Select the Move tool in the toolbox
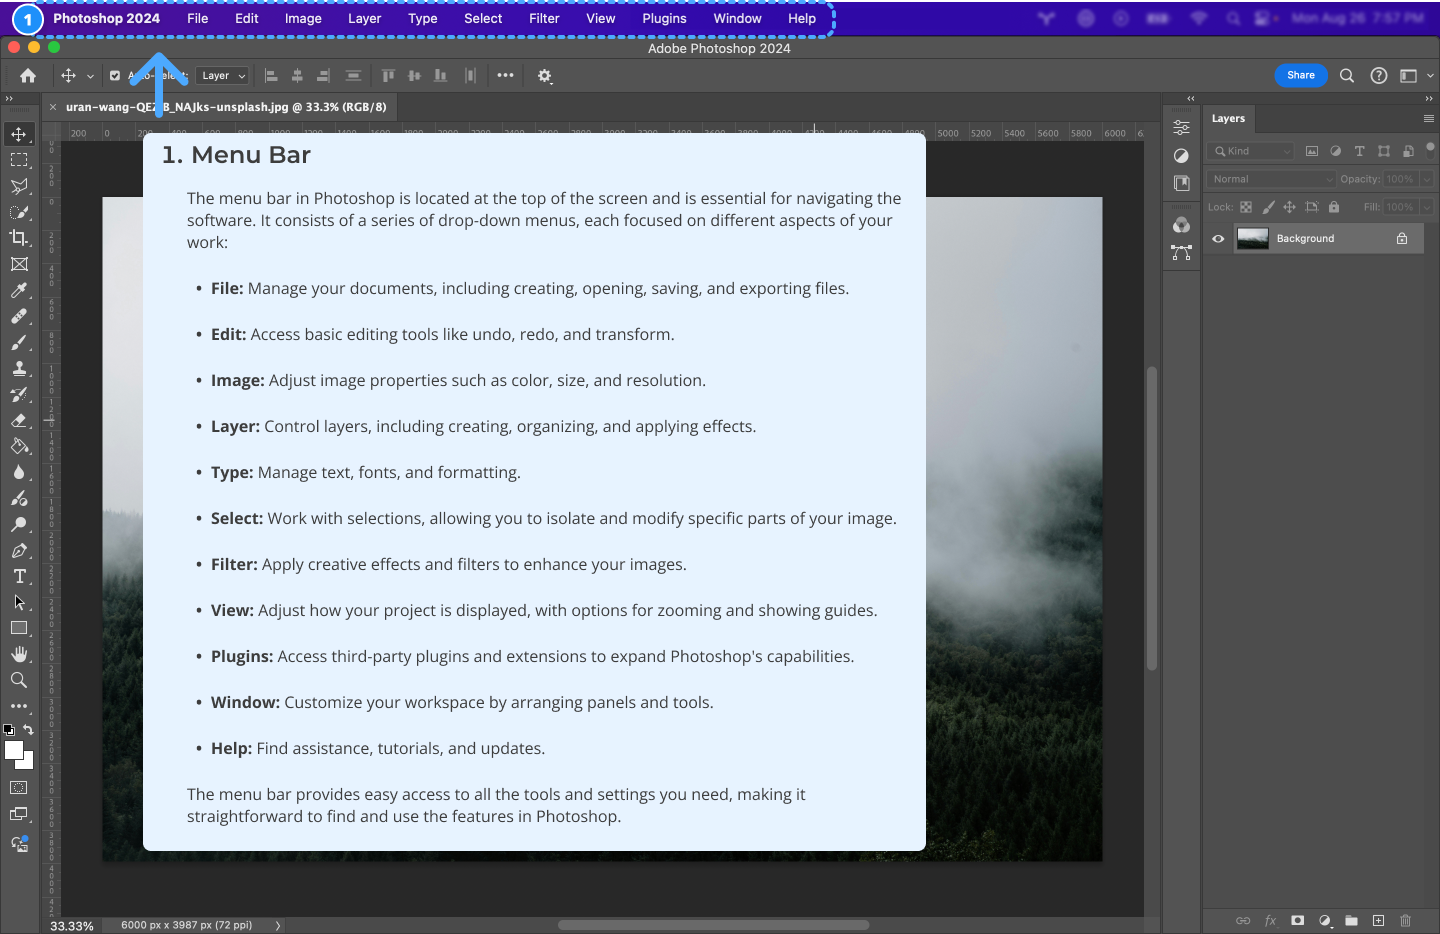The height and width of the screenshot is (934, 1440). coord(19,134)
